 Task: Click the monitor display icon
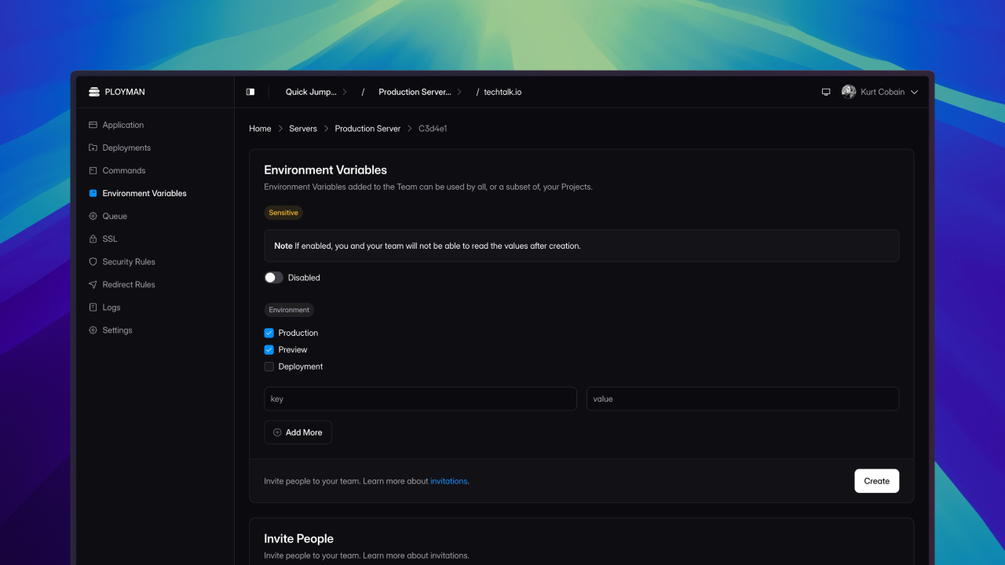tap(826, 92)
